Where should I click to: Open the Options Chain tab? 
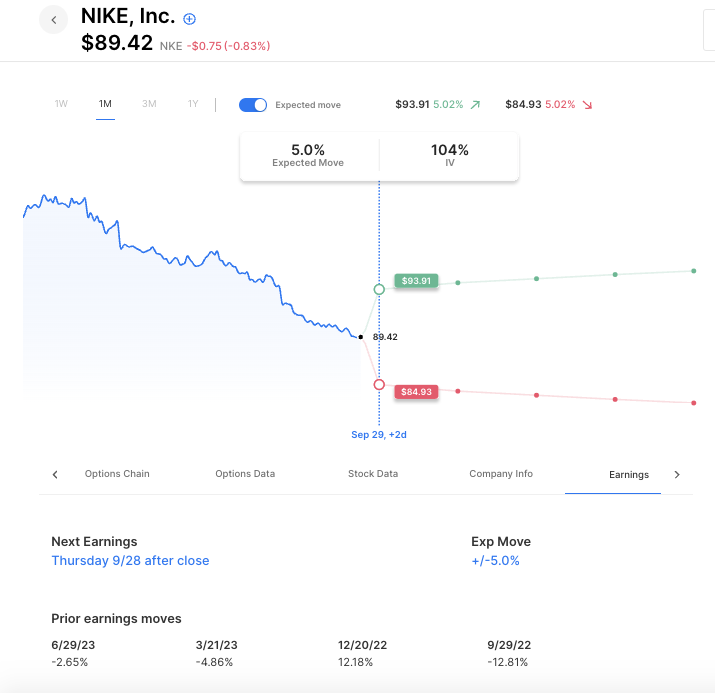coord(117,474)
